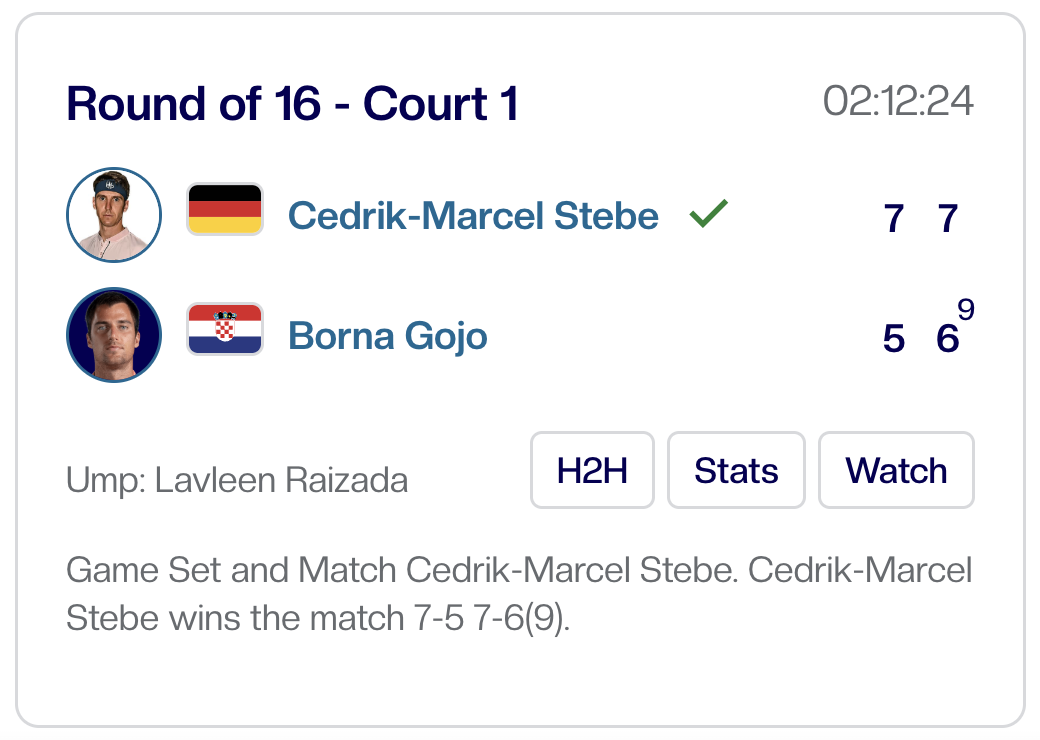This screenshot has height=740, width=1040.
Task: Click Gojo's second set score of 6
Action: pyautogui.click(x=947, y=339)
